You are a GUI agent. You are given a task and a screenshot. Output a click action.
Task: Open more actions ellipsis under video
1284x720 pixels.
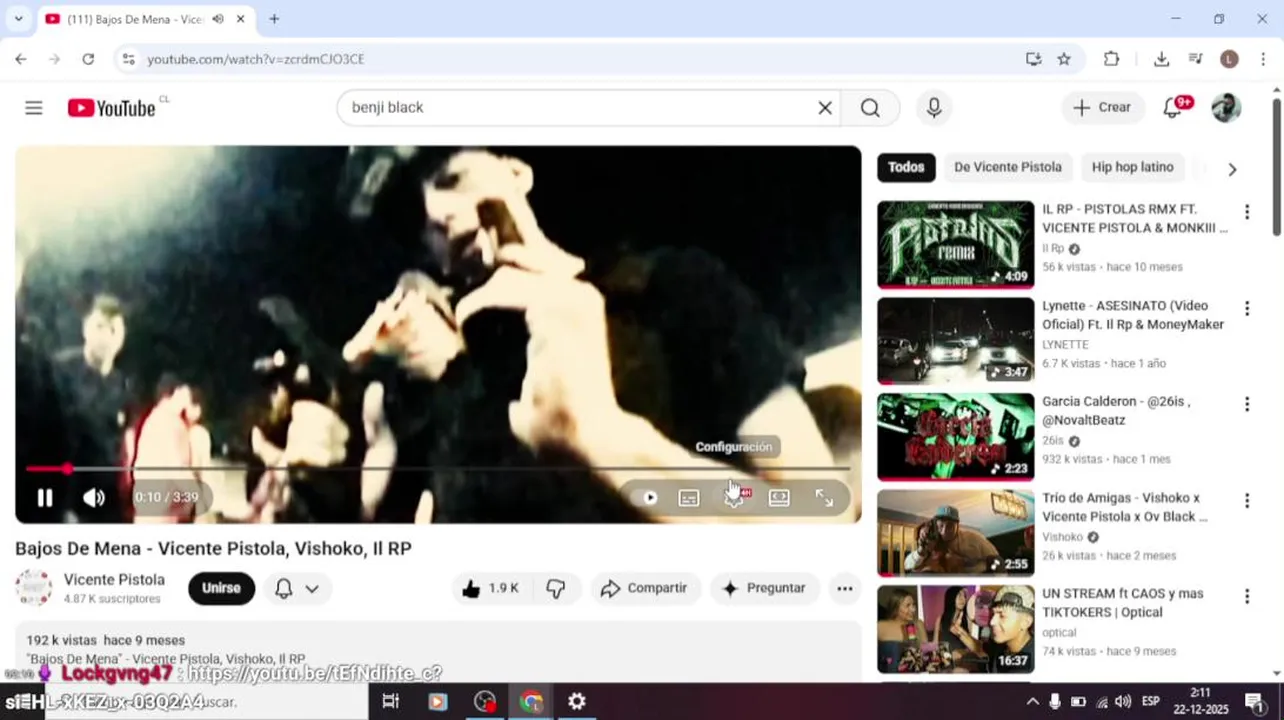click(x=845, y=589)
